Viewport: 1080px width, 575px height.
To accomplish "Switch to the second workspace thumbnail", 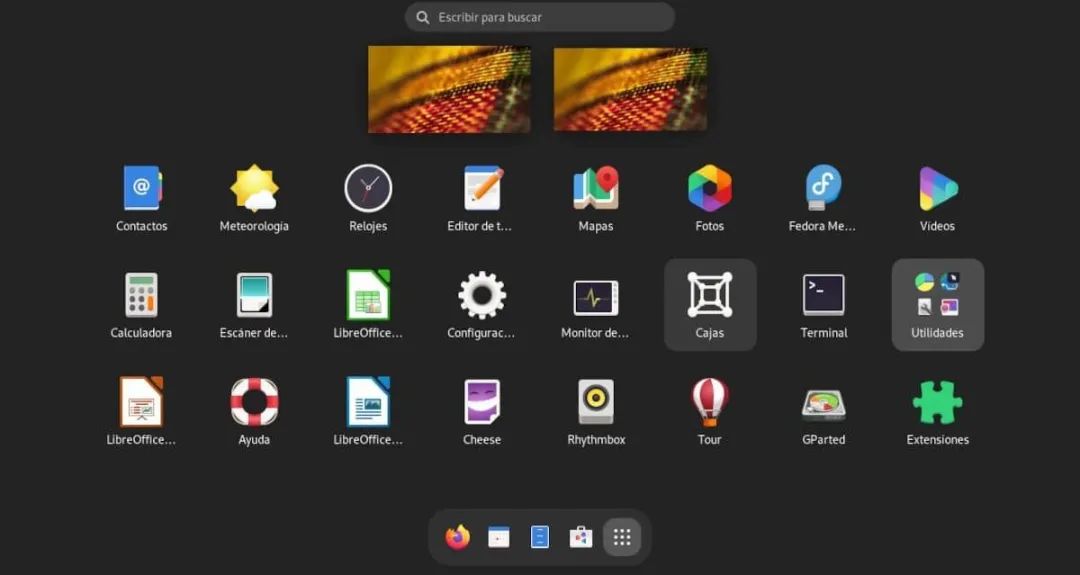I will (x=630, y=89).
